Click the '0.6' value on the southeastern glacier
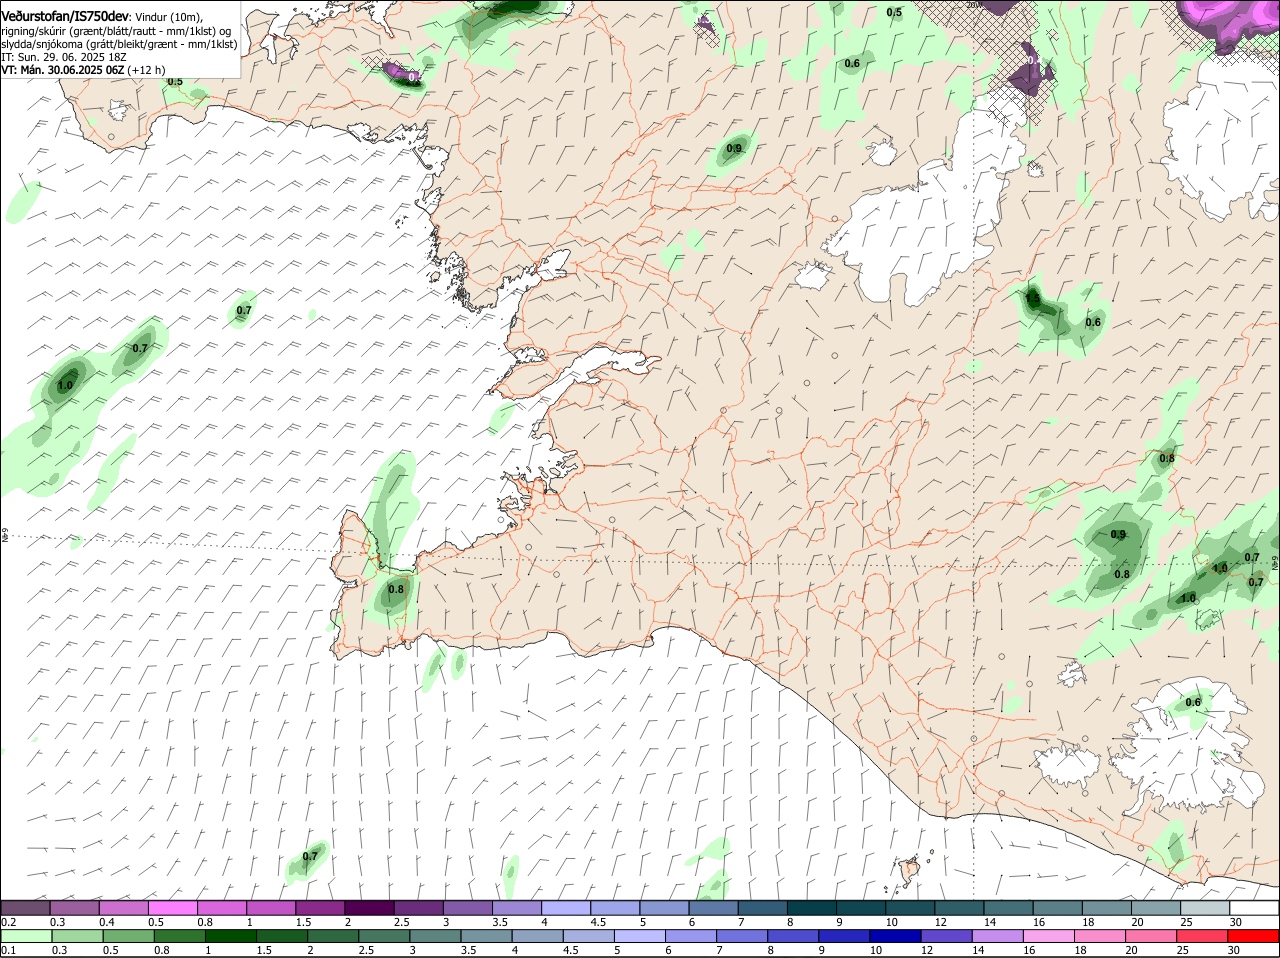This screenshot has height=958, width=1280. click(x=1193, y=702)
